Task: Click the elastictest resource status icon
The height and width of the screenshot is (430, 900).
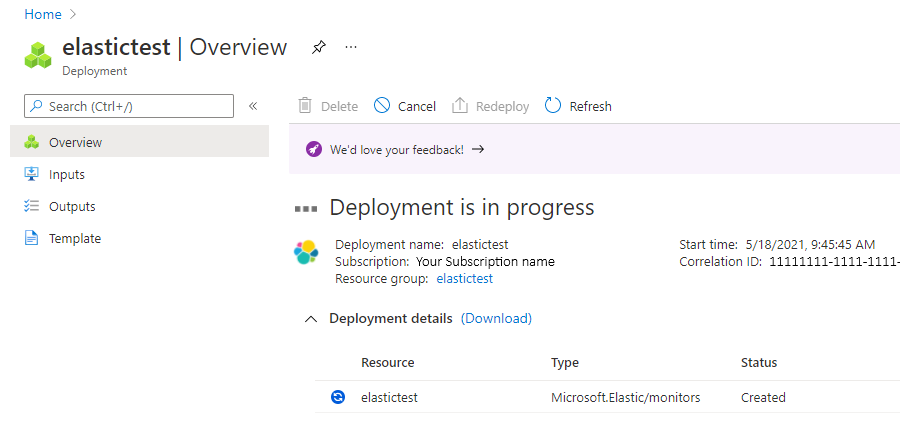Action: (x=338, y=397)
